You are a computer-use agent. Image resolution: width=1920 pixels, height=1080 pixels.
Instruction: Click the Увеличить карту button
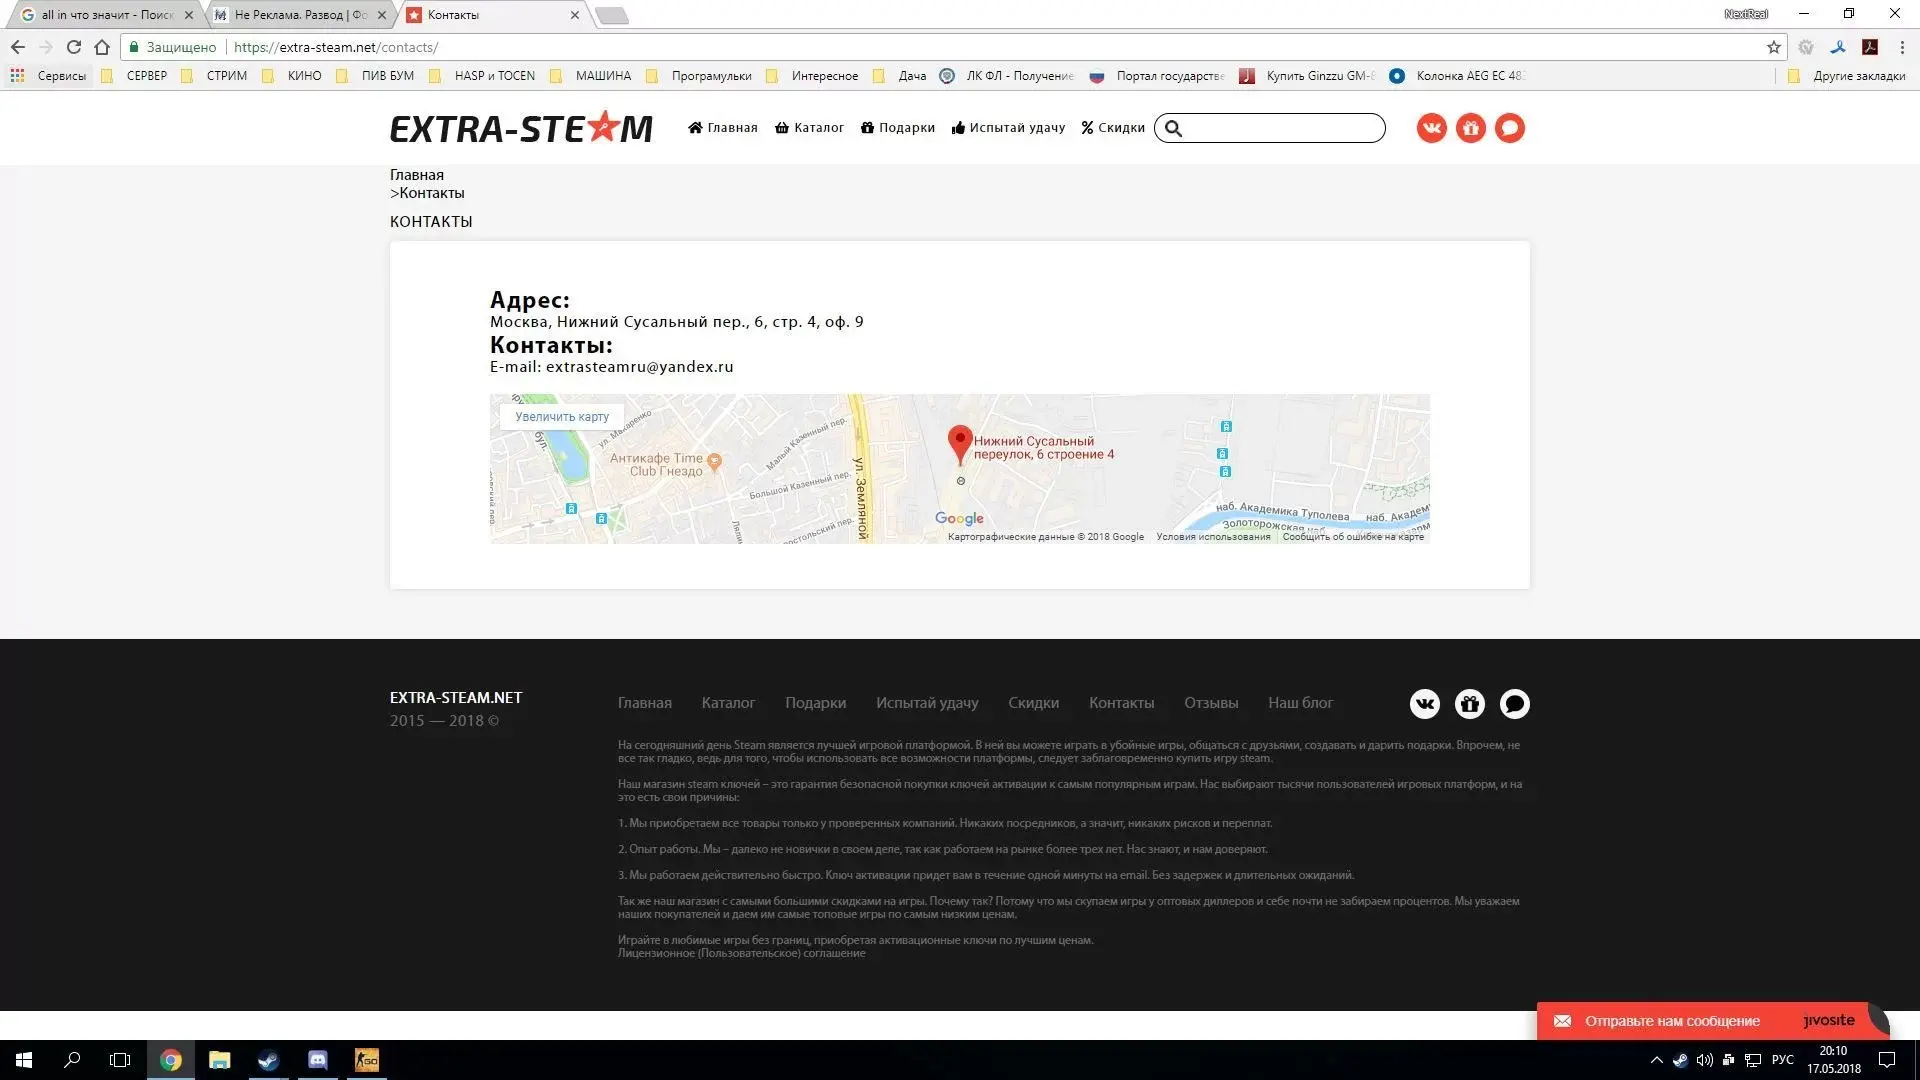tap(562, 417)
